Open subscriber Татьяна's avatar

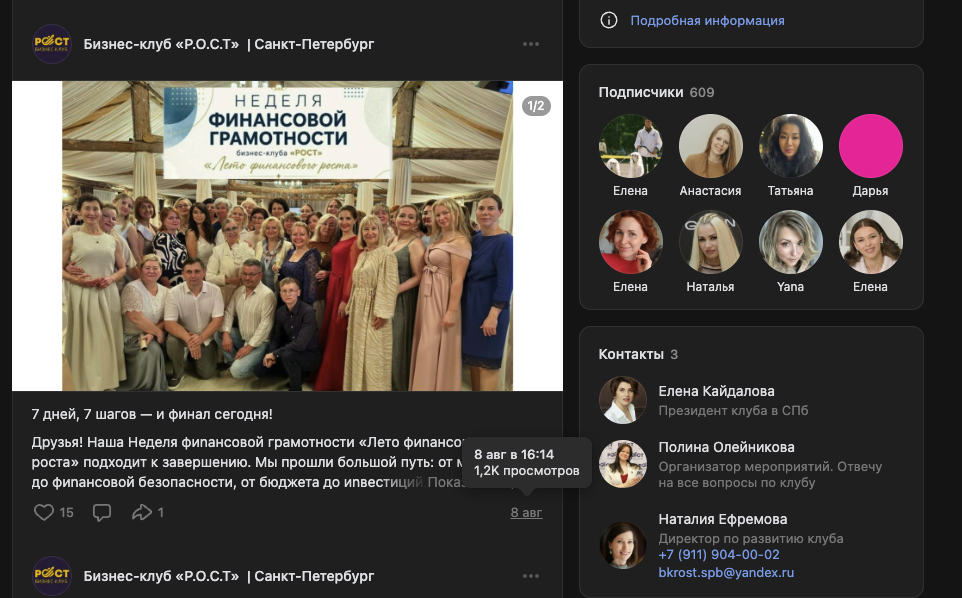pyautogui.click(x=791, y=146)
